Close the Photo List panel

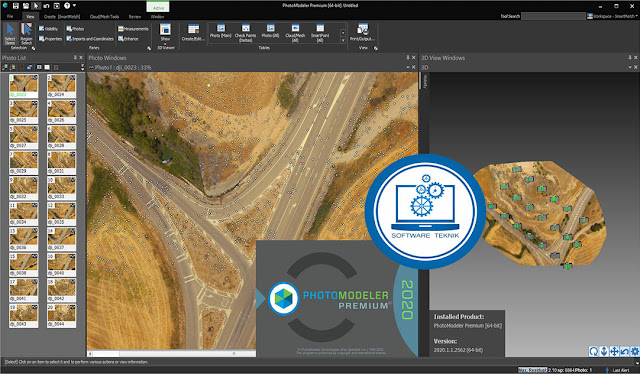point(81,58)
